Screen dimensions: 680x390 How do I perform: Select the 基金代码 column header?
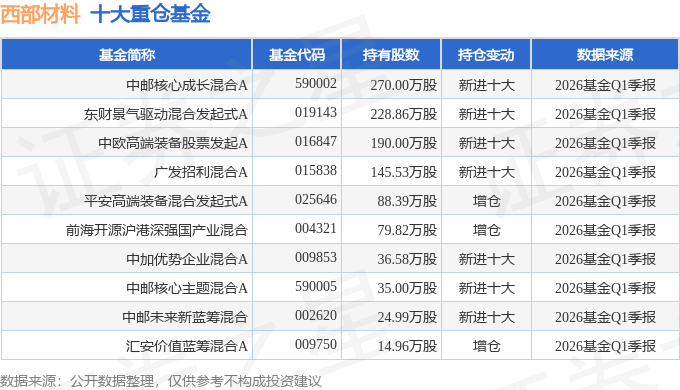click(x=297, y=55)
